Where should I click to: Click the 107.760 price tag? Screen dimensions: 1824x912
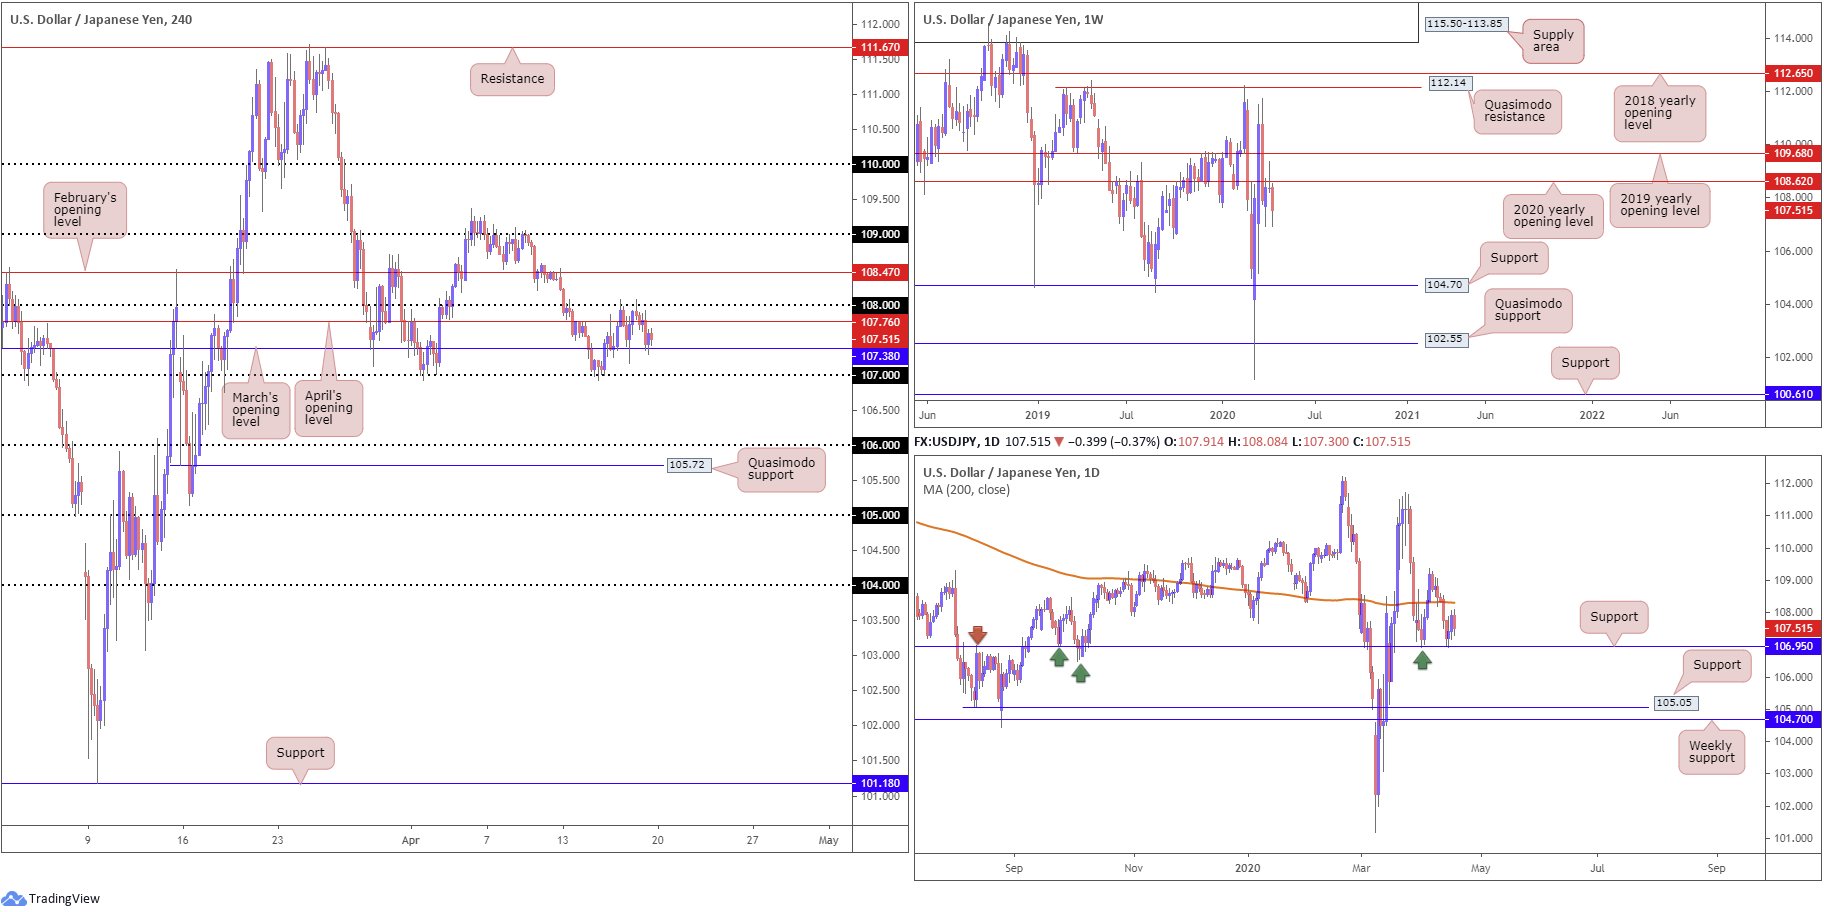(x=880, y=322)
